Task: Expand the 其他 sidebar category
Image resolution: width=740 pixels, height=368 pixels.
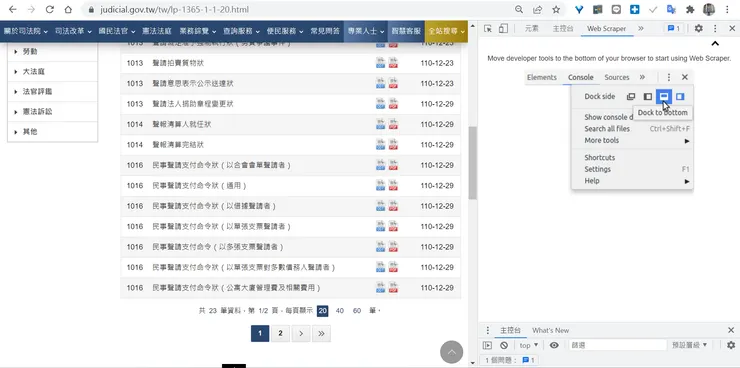Action: tap(52, 132)
